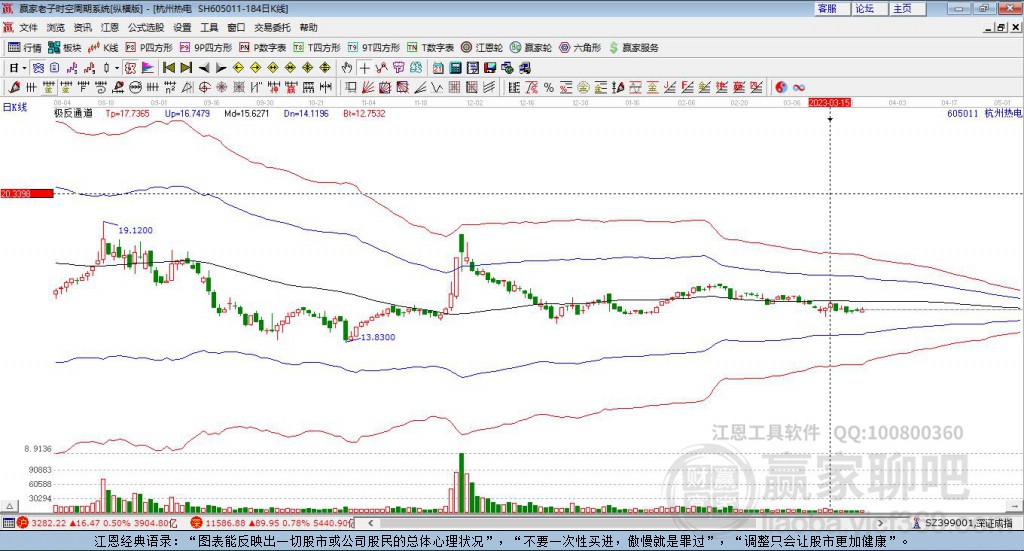The height and width of the screenshot is (551, 1024).
Task: Click the 论坛 forum button
Action: click(x=869, y=8)
